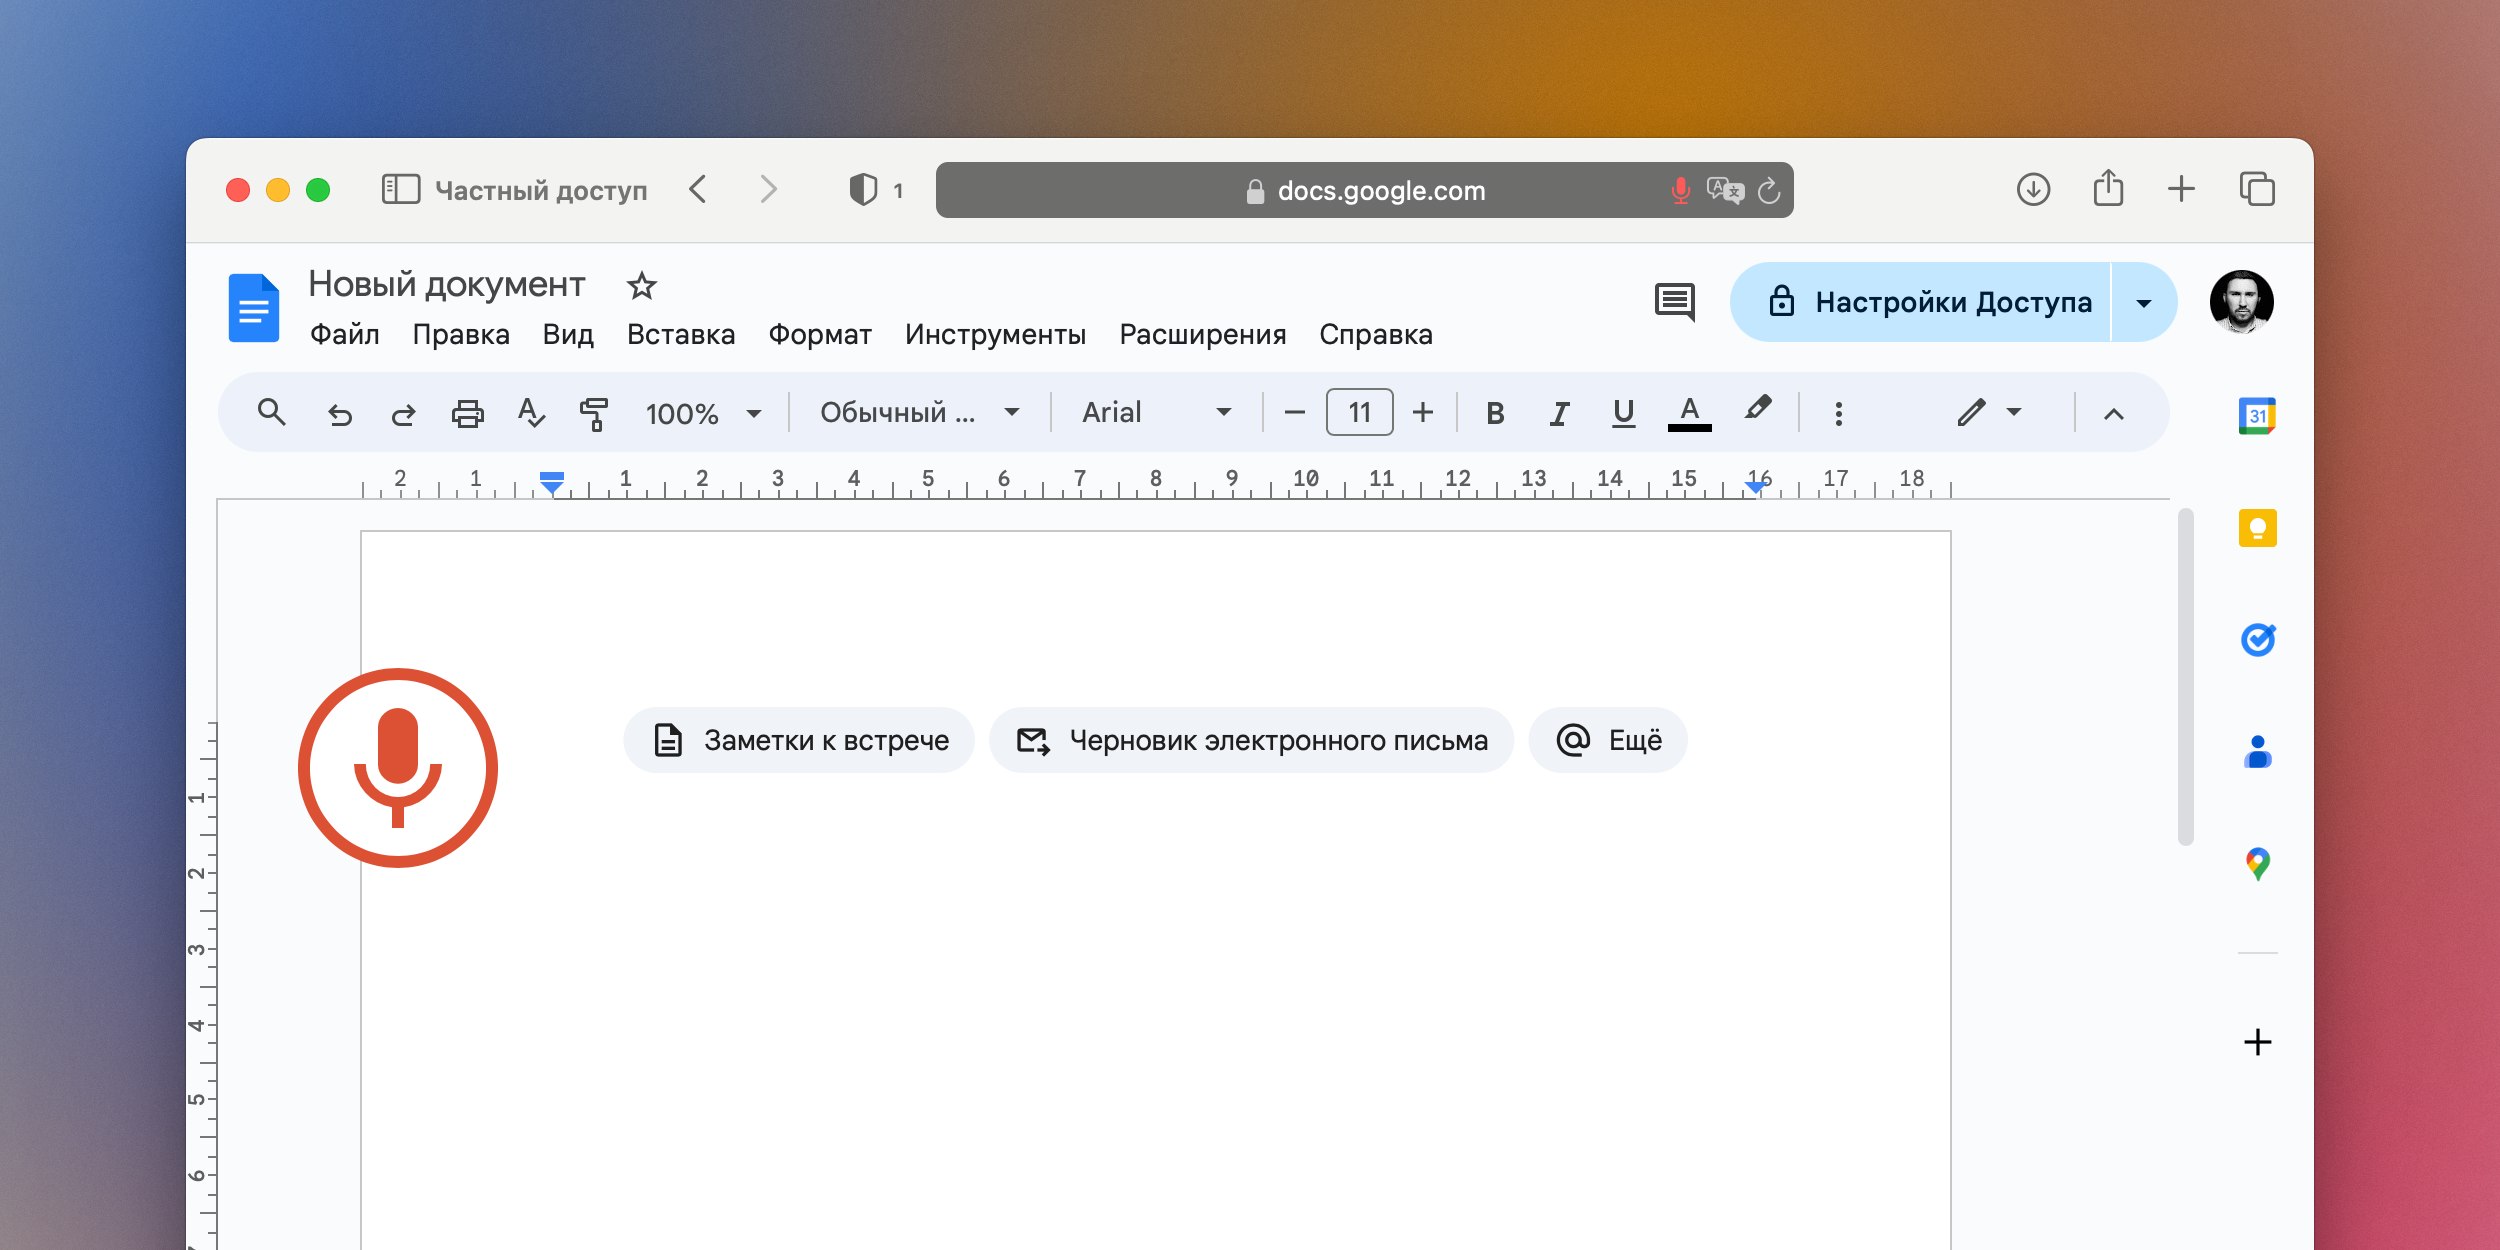Insert Черновик электронного письма chip

point(1251,740)
